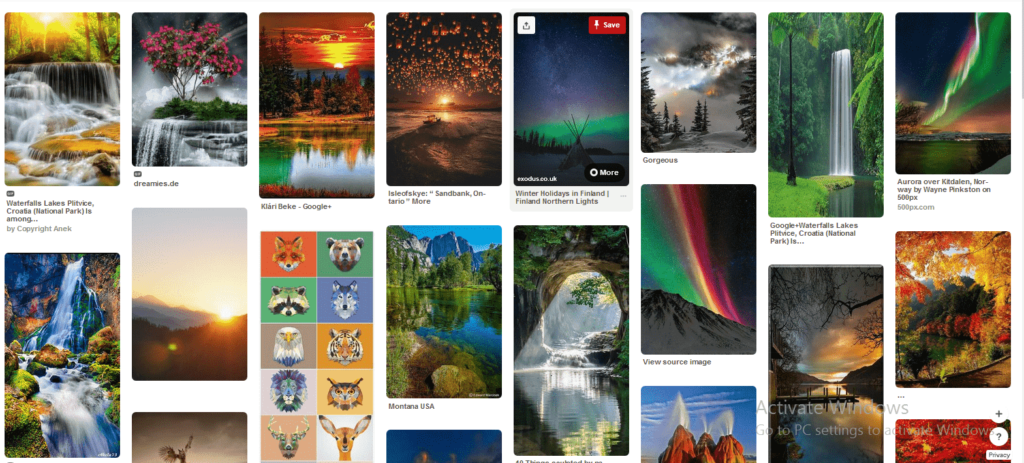Viewport: 1024px width, 463px height.
Task: Open the geometric animal faces pin
Action: pyautogui.click(x=317, y=346)
